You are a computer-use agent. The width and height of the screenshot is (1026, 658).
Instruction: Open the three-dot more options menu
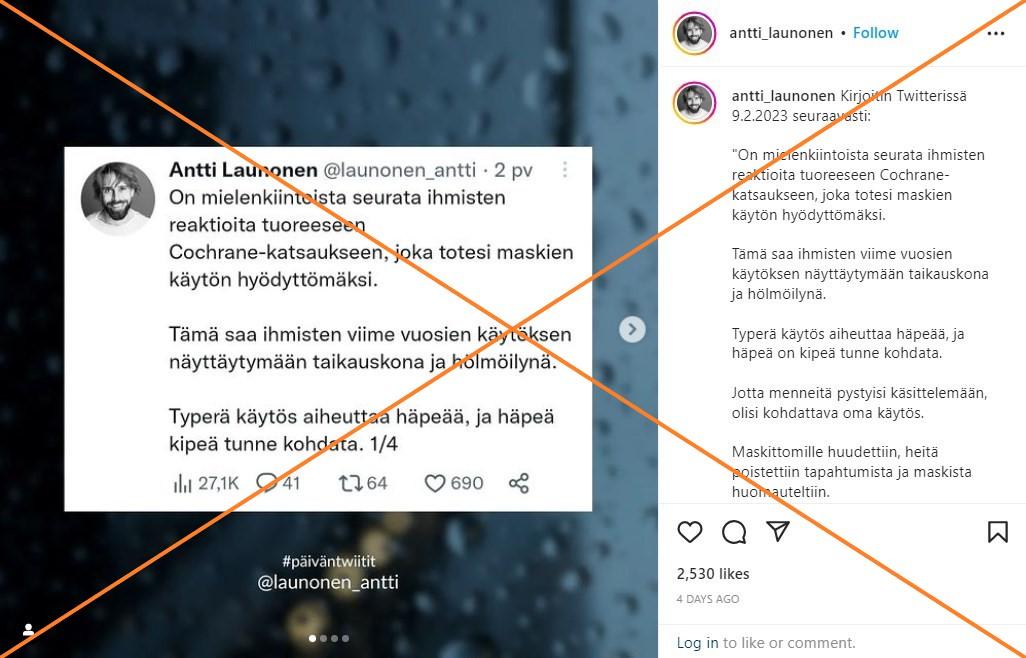click(995, 33)
